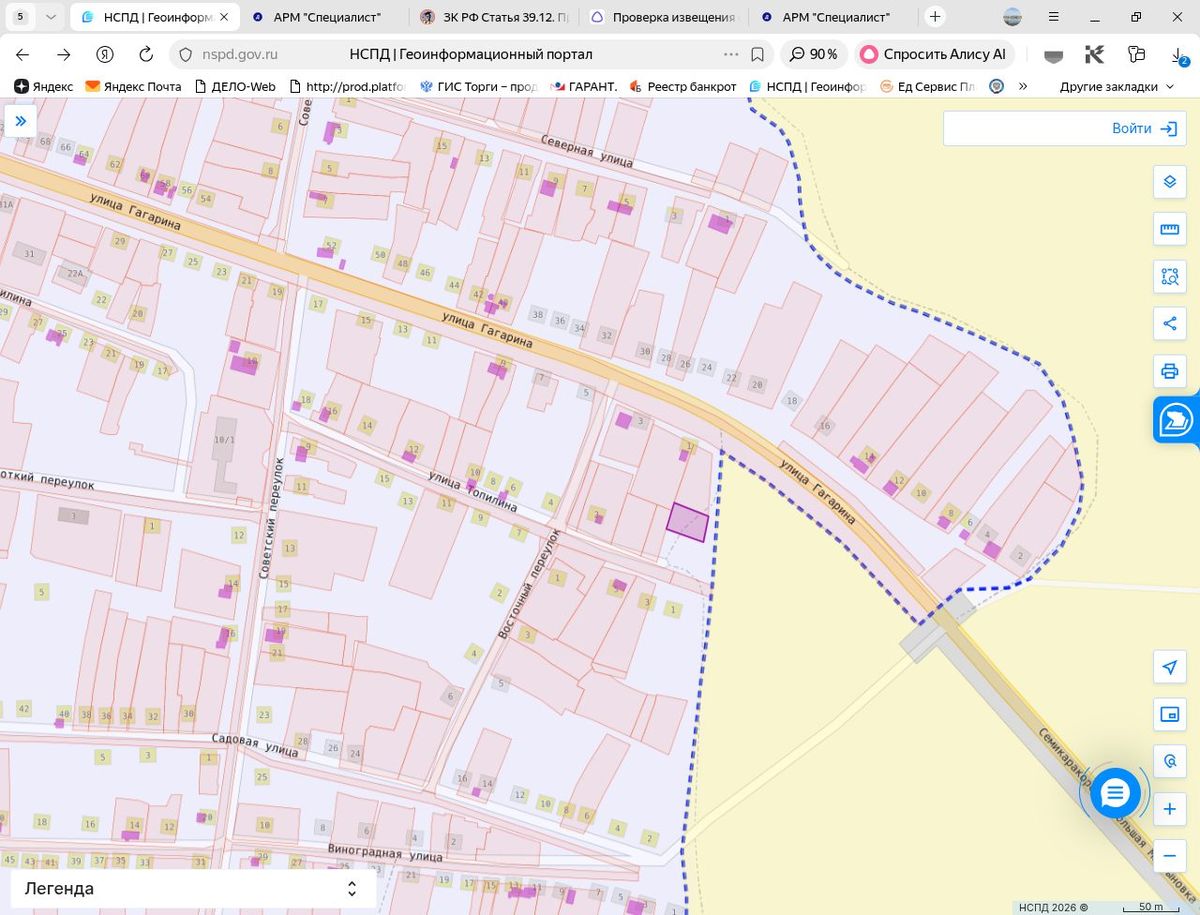The image size is (1200, 915).
Task: Expand the left sidebar panel with double chevron
Action: [x=20, y=122]
